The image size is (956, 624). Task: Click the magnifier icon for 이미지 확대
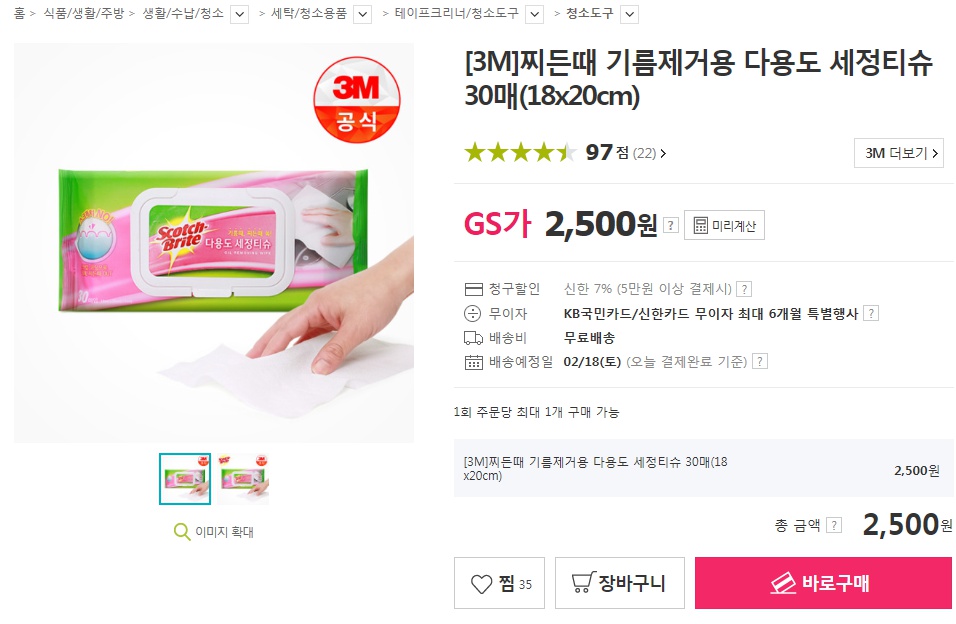182,532
